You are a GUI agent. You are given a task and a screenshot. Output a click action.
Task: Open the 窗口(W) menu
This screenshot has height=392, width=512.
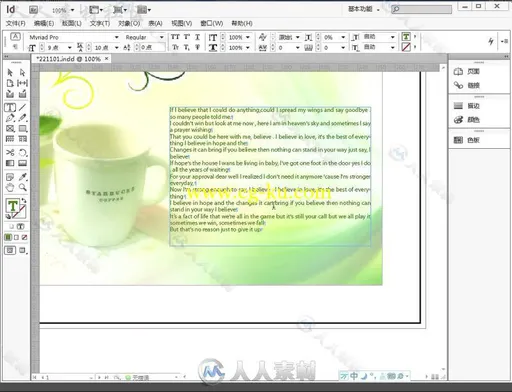point(211,23)
